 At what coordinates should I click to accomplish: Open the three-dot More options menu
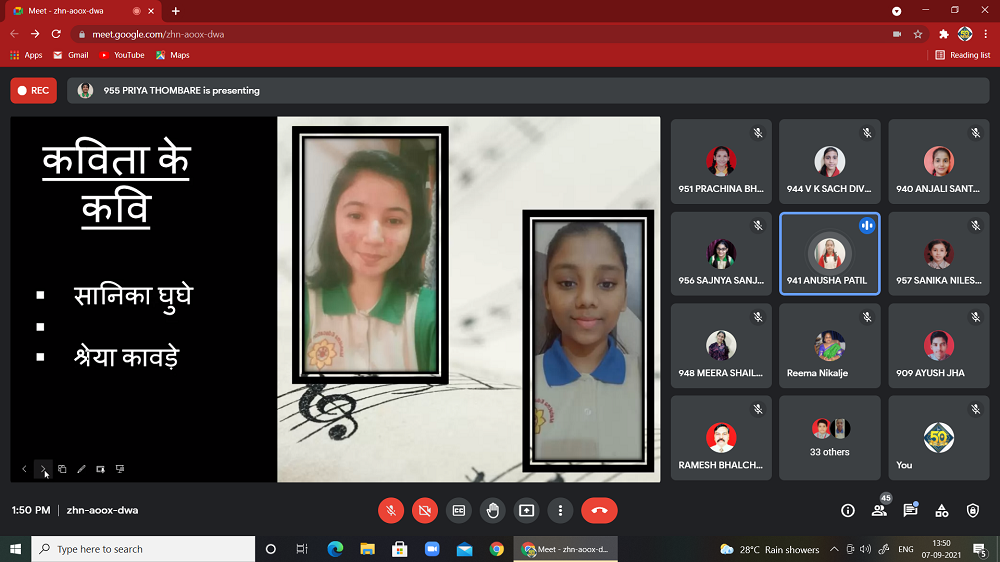click(x=561, y=510)
